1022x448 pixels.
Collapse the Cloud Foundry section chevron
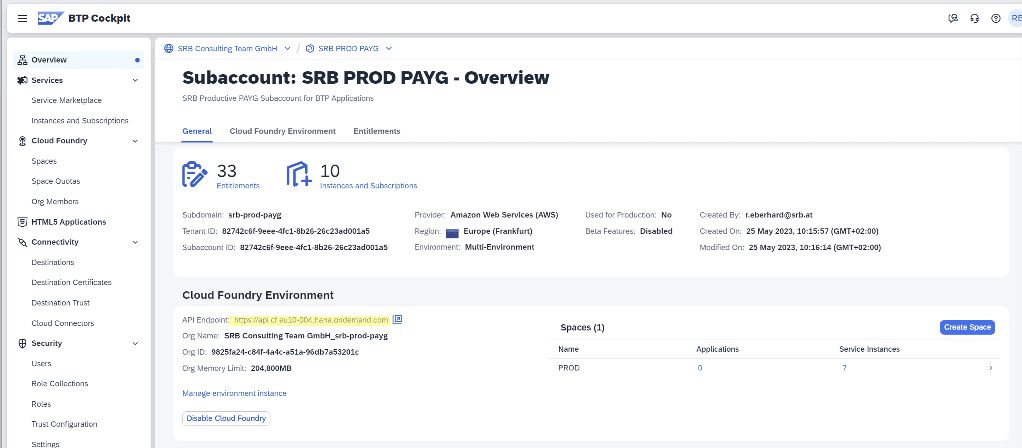click(x=135, y=141)
